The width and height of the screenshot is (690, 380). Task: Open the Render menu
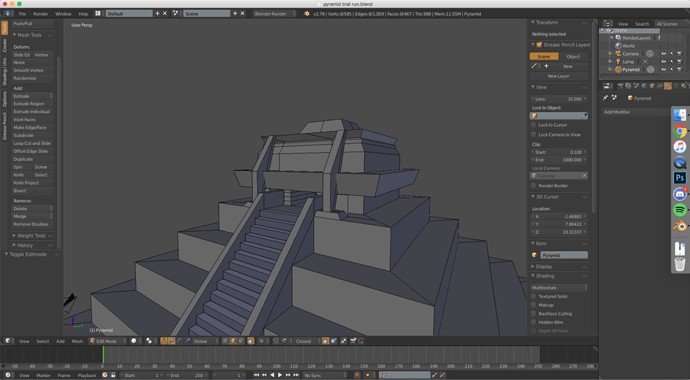point(40,14)
